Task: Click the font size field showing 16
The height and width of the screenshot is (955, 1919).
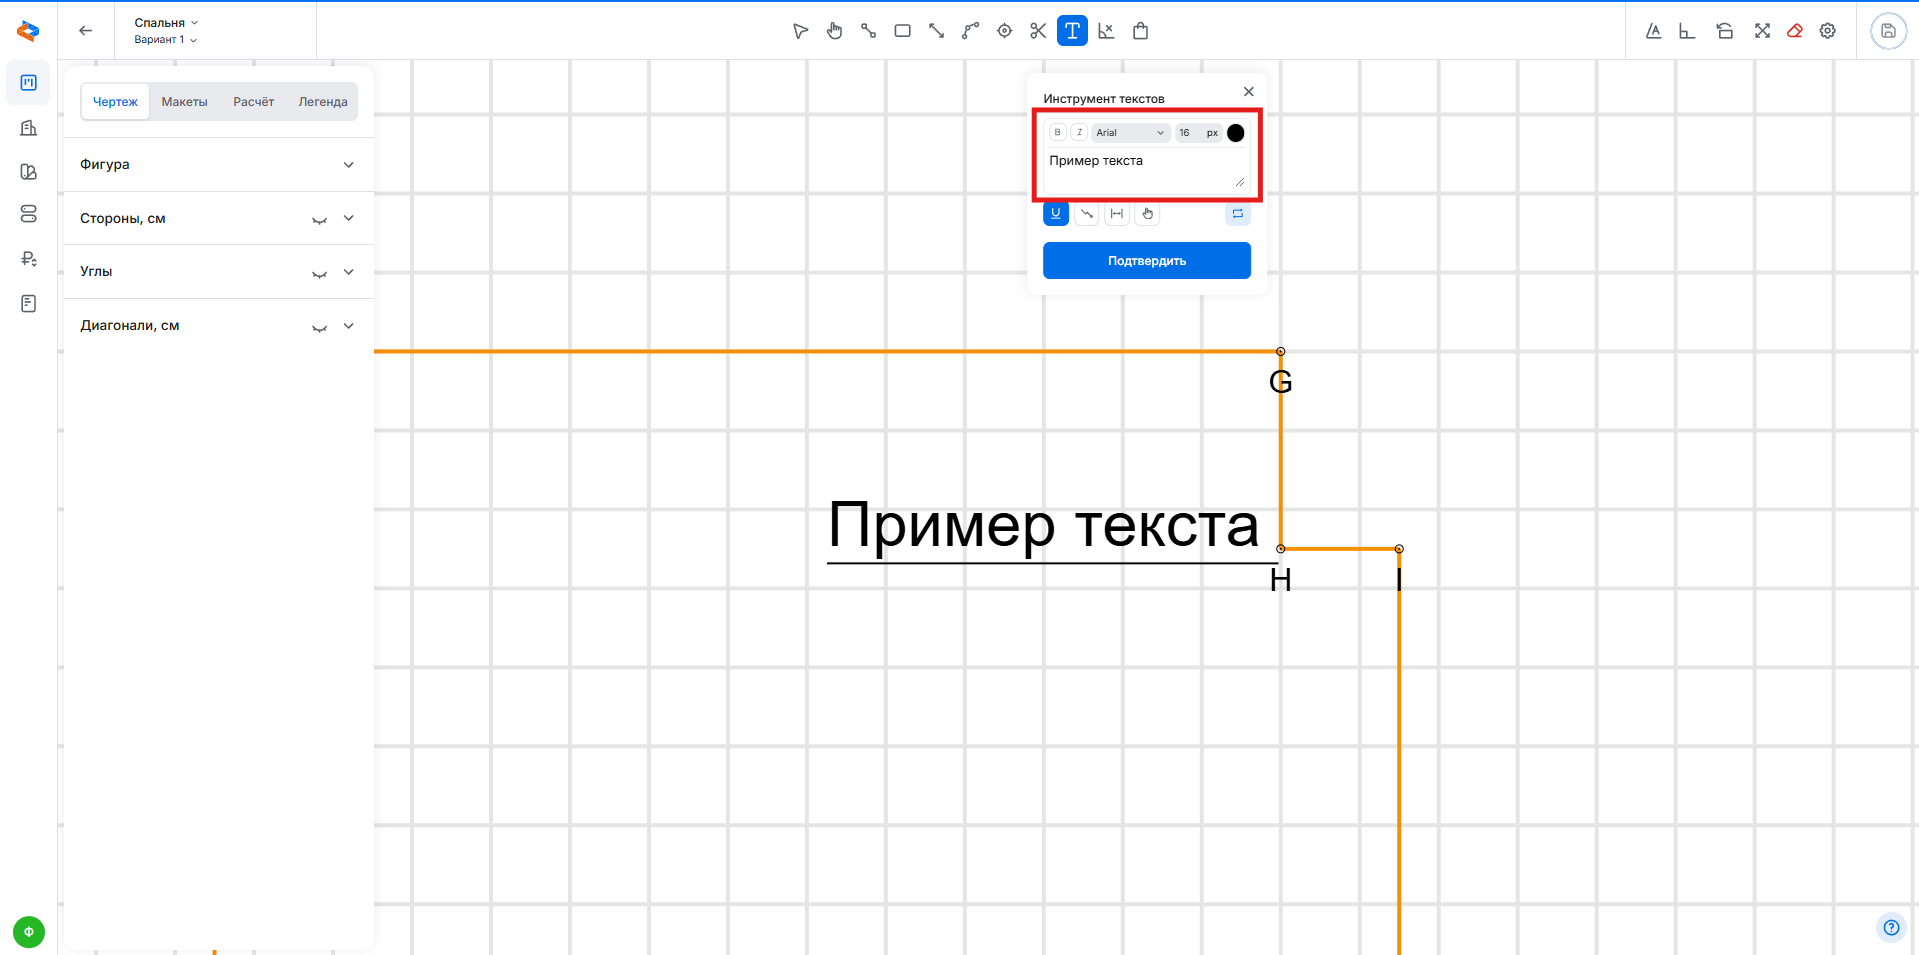Action: point(1187,133)
